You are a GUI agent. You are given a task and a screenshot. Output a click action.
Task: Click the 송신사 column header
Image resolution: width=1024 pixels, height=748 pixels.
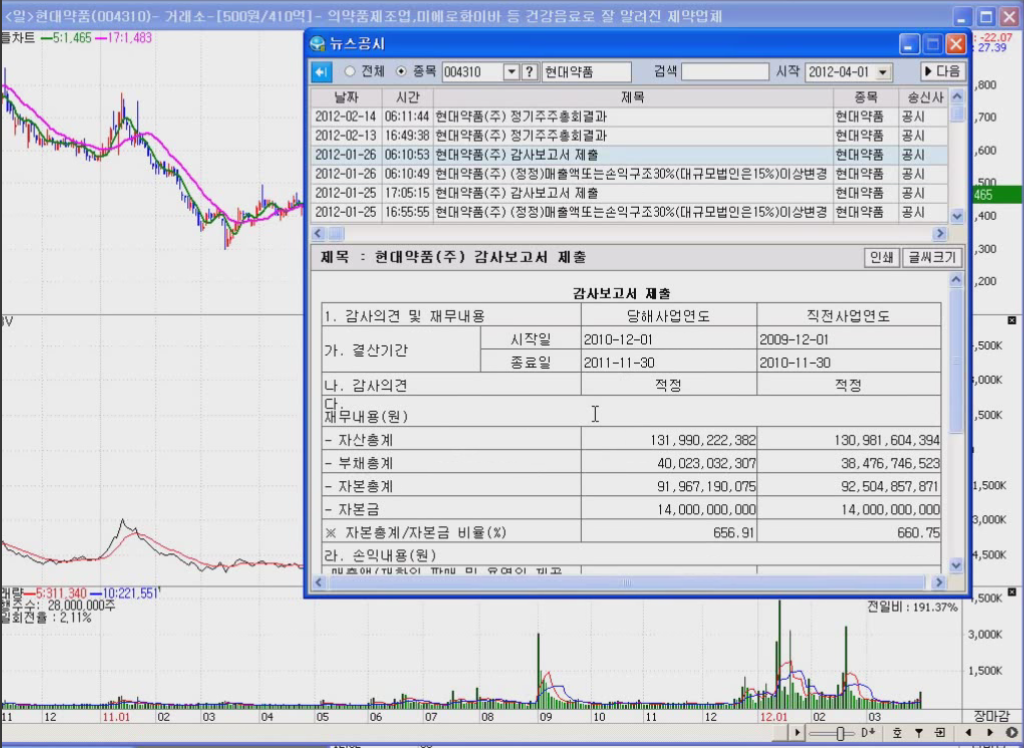(x=925, y=98)
